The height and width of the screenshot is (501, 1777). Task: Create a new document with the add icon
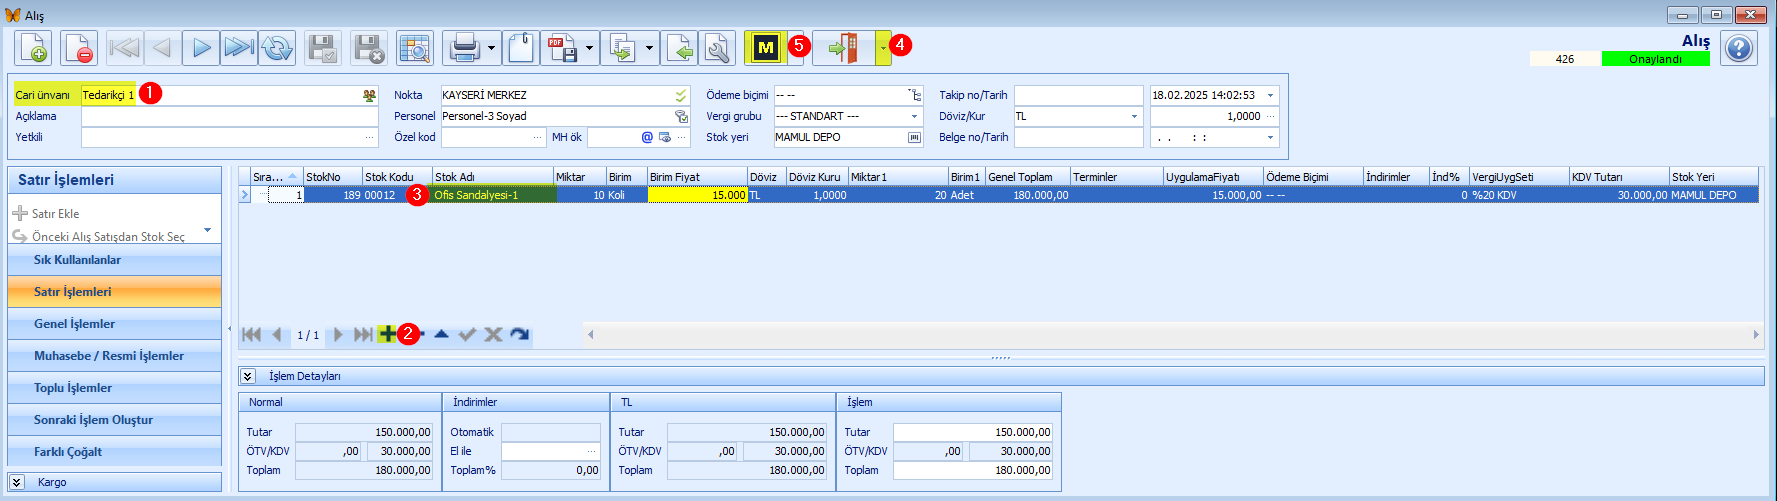pyautogui.click(x=33, y=48)
